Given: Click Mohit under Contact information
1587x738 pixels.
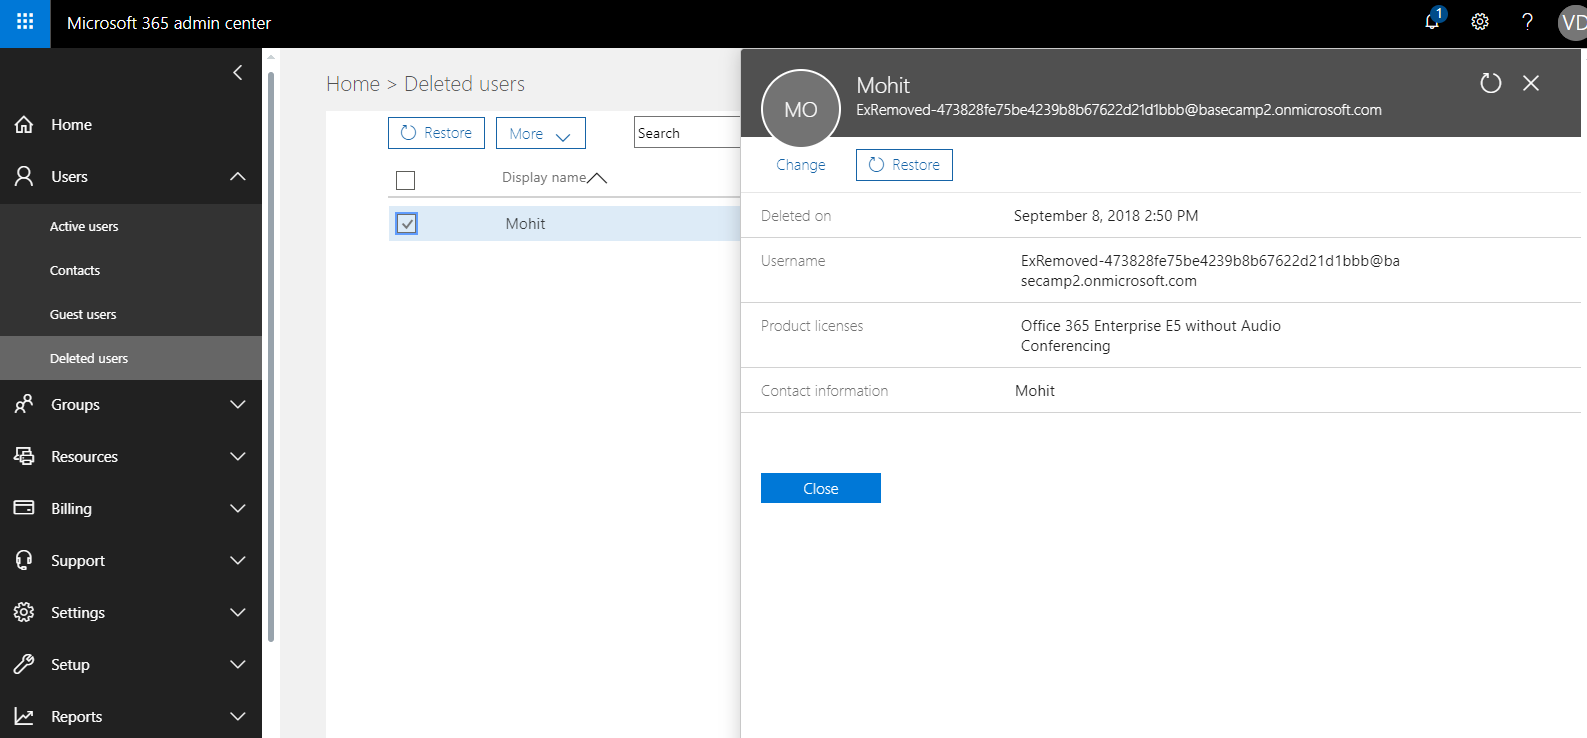Looking at the screenshot, I should (1035, 391).
